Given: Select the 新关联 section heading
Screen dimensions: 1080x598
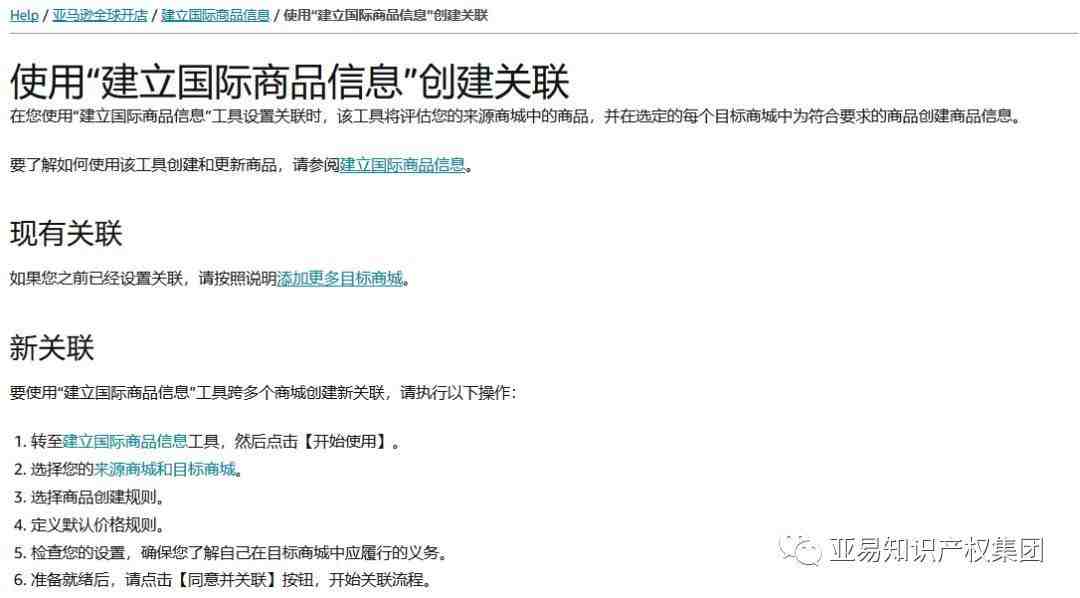Looking at the screenshot, I should pyautogui.click(x=52, y=348).
